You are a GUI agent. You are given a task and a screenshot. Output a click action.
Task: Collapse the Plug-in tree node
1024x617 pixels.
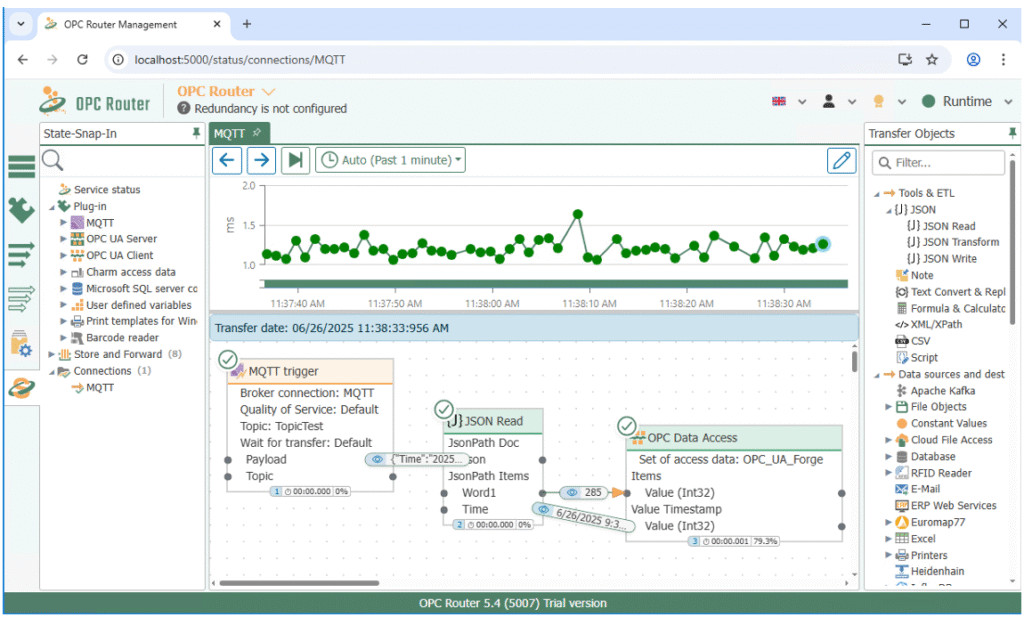click(x=52, y=207)
